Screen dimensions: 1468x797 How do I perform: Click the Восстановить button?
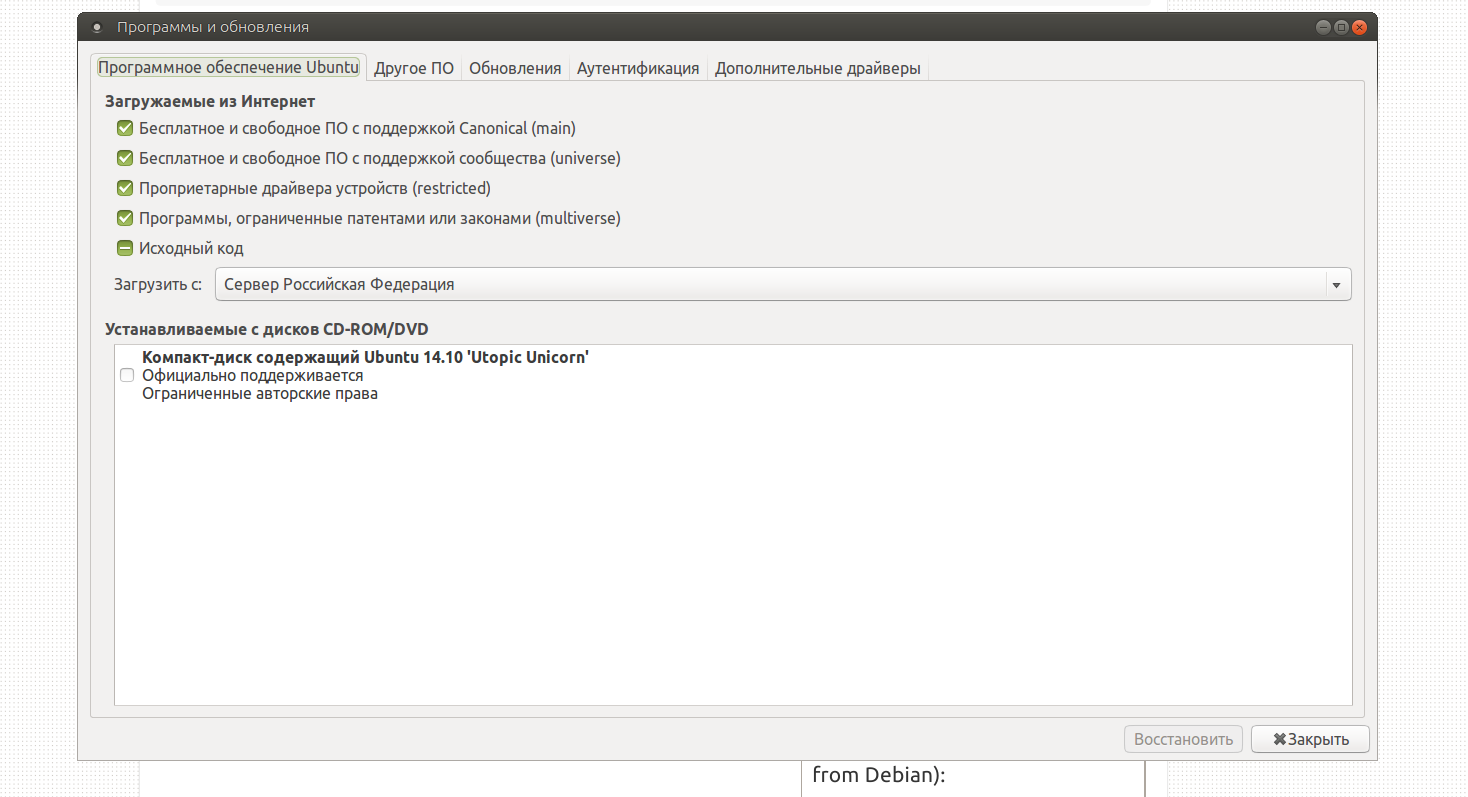tap(1184, 739)
